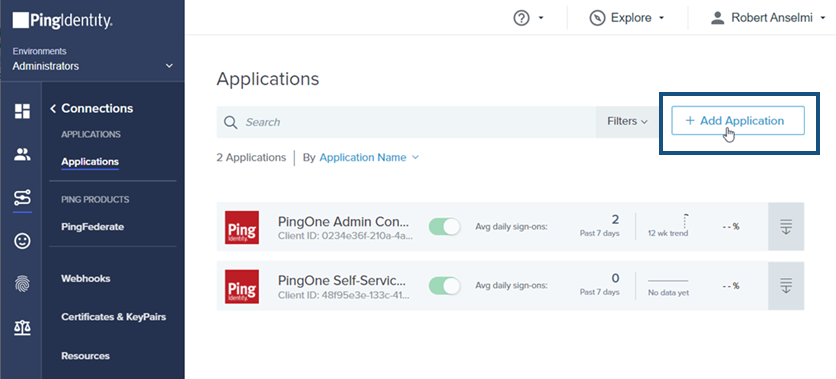Open the fingerprint Security icon in sidebar

(x=22, y=284)
